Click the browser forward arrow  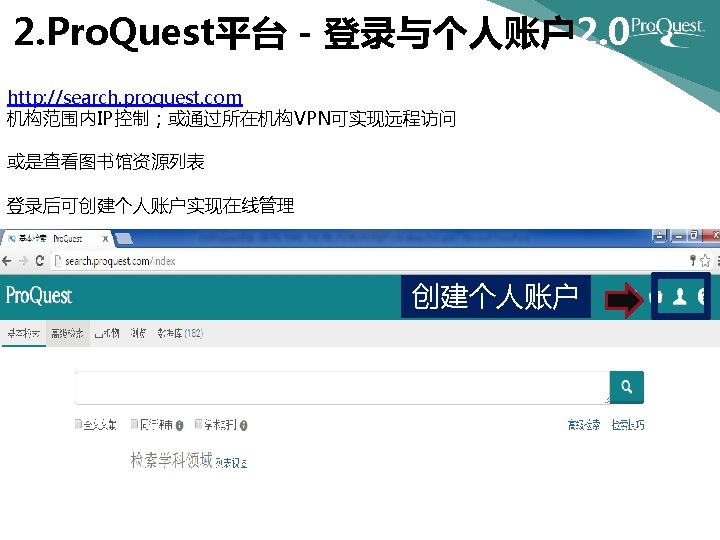pos(23,261)
